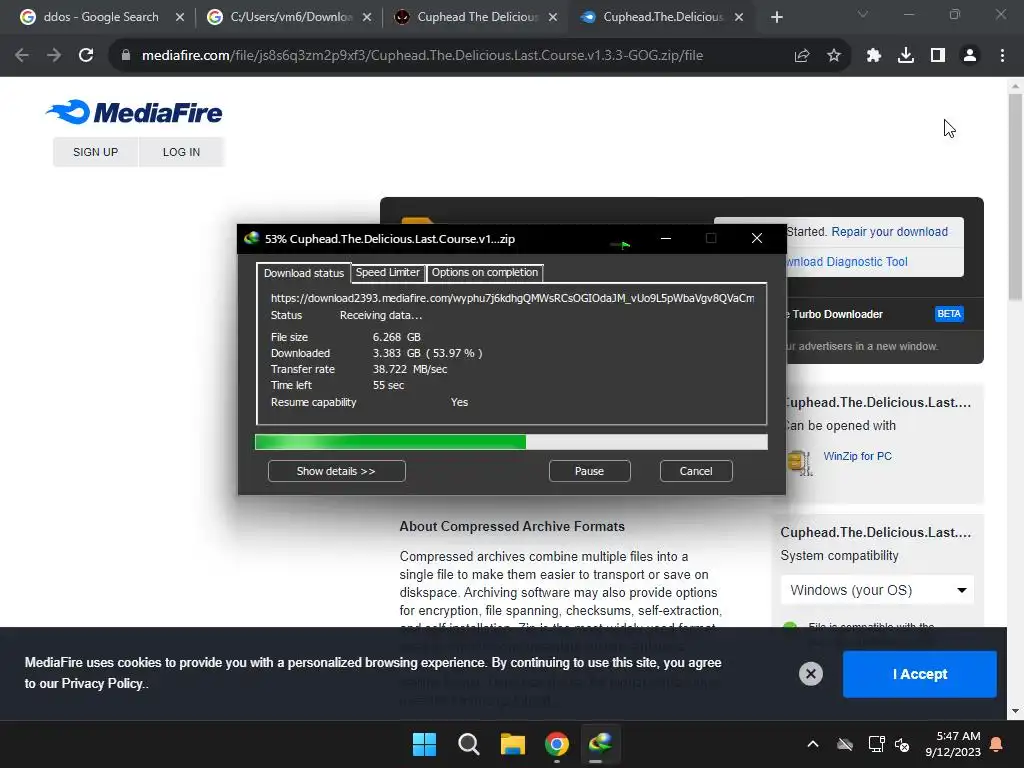Screen dimensions: 1024x768
Task: Click the MediaFire logo
Action: [134, 112]
